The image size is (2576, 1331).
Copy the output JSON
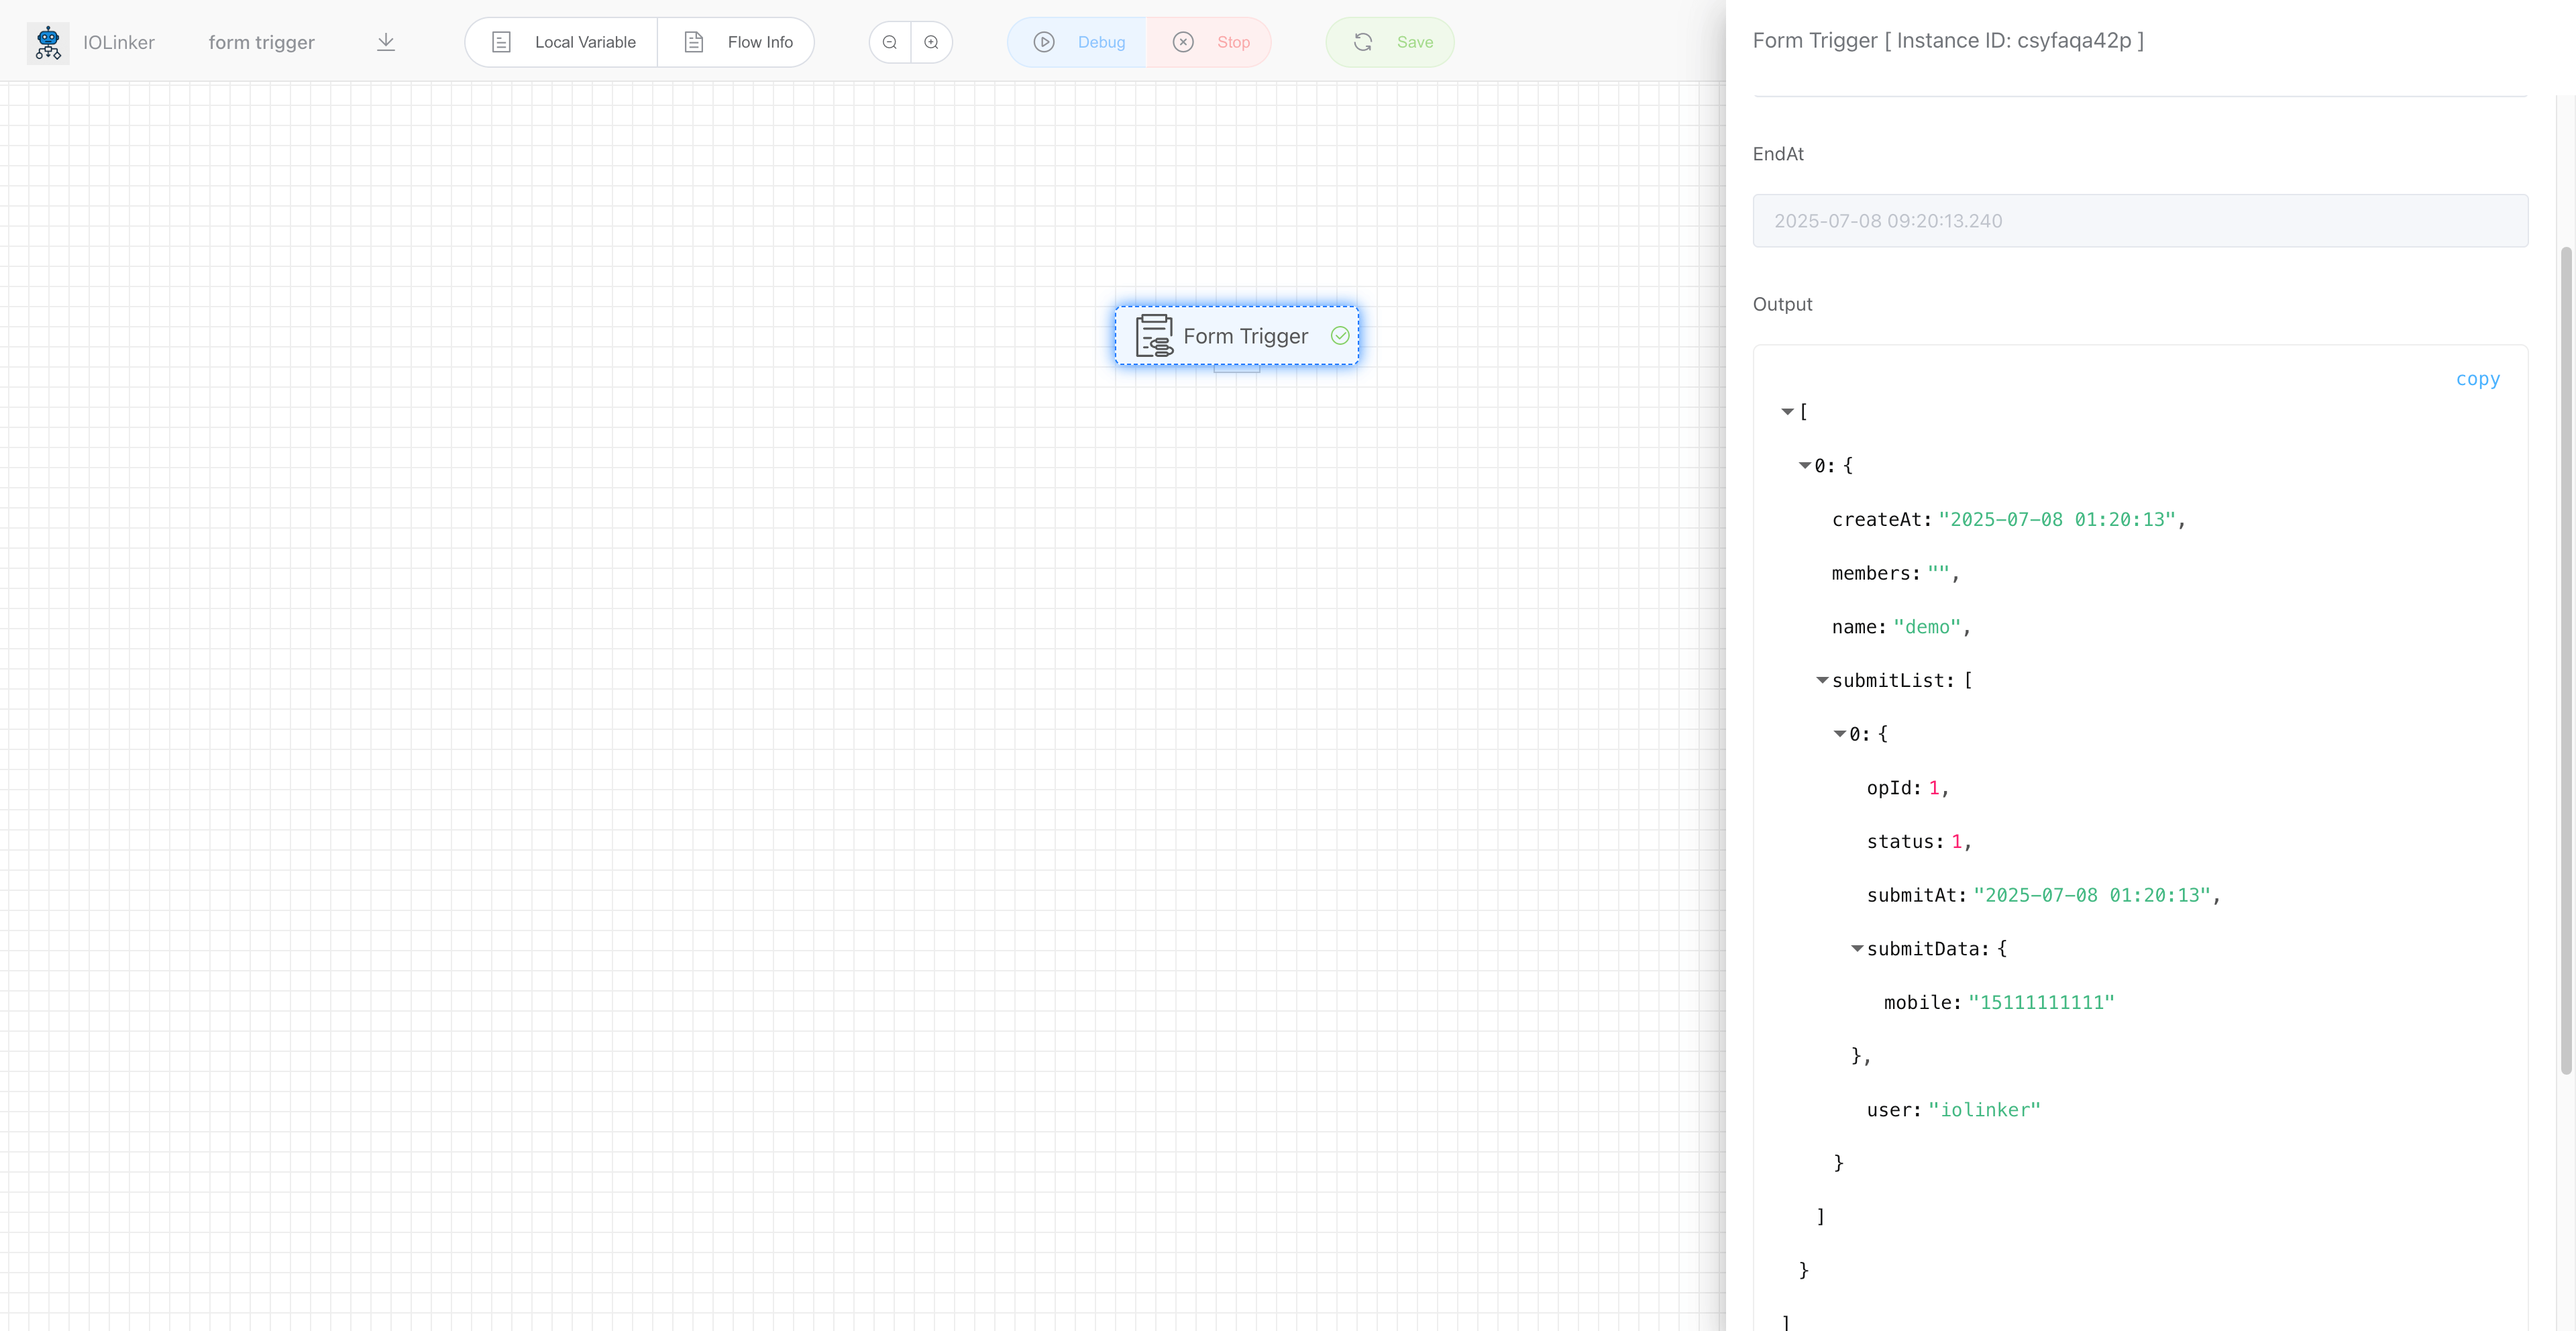(2477, 379)
